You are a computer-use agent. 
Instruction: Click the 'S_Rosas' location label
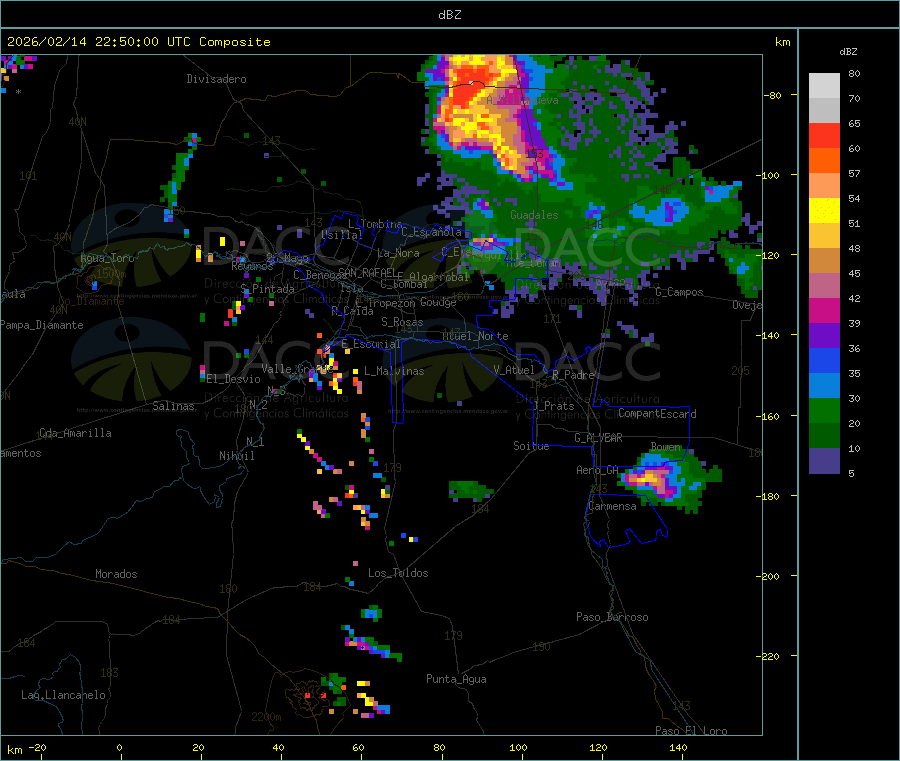[x=402, y=322]
